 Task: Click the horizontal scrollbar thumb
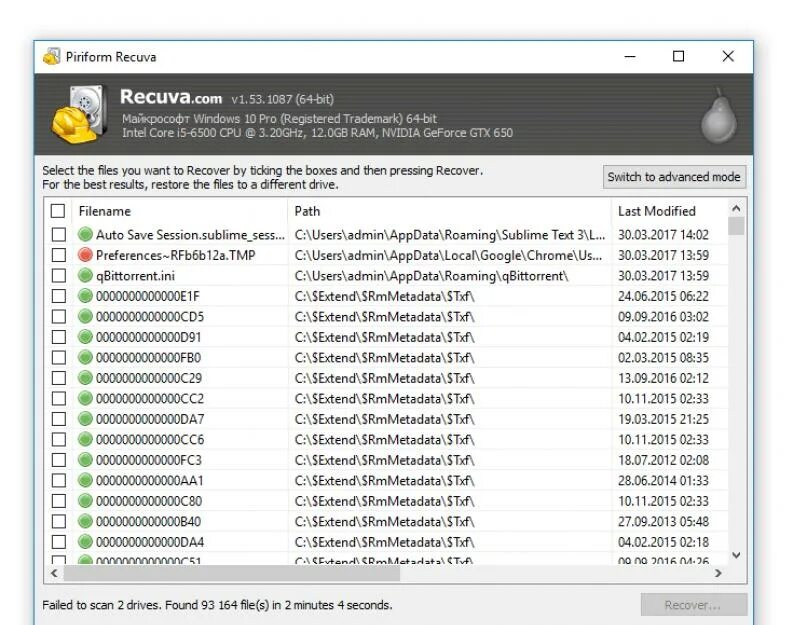tap(232, 573)
